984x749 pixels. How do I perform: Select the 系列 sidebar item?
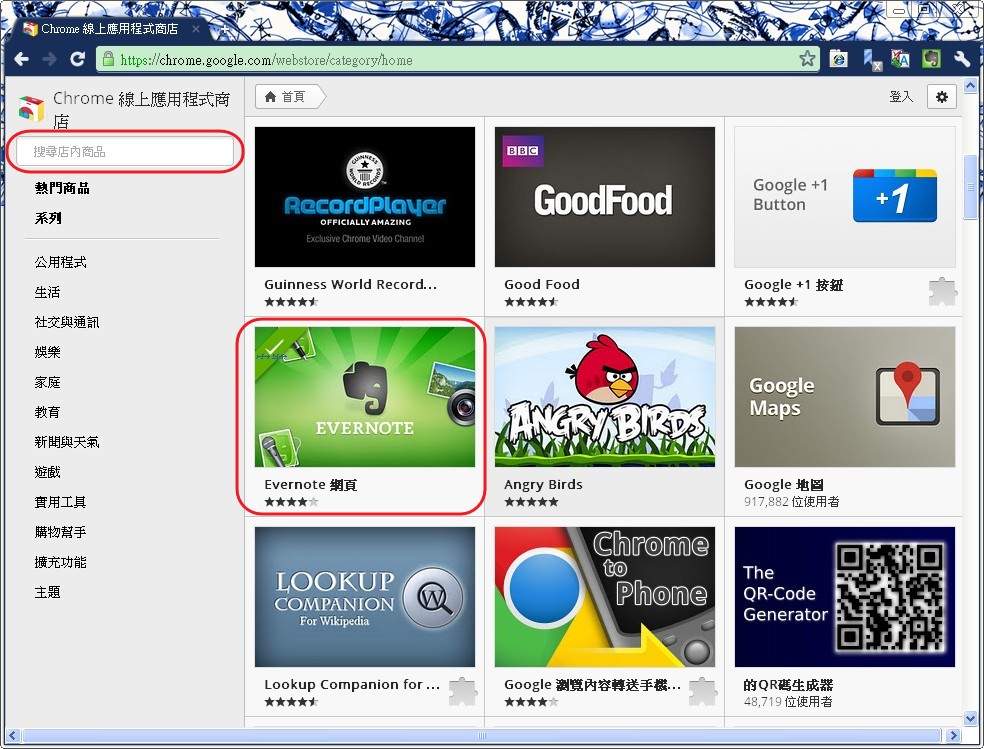48,218
